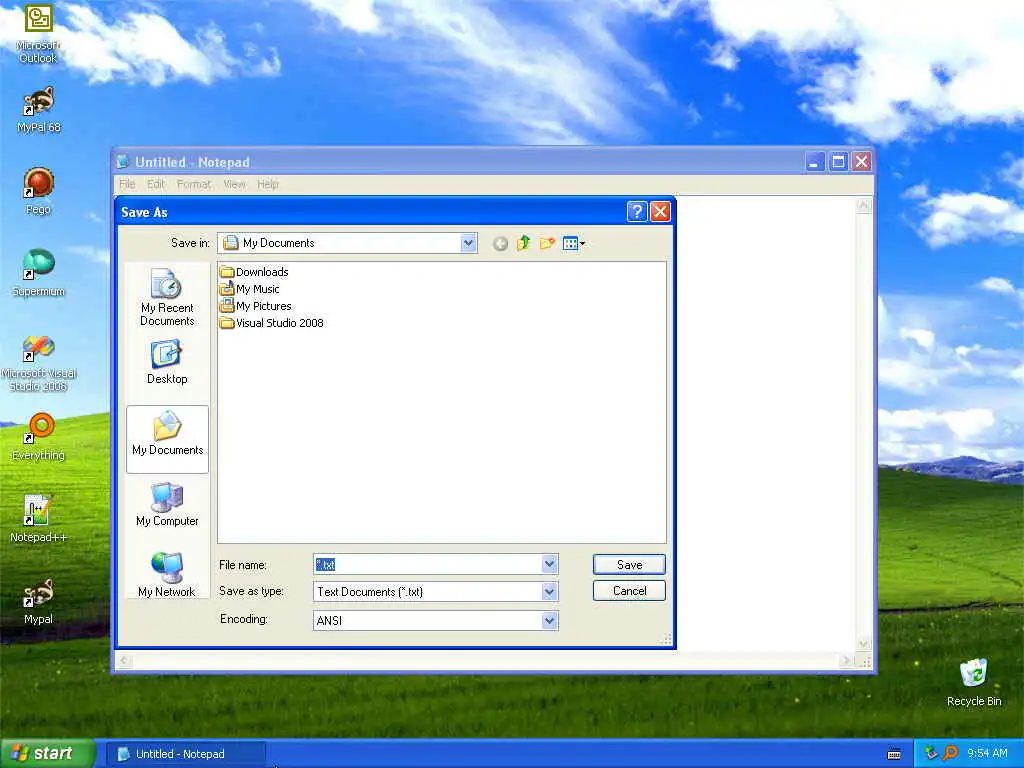The width and height of the screenshot is (1024, 768).
Task: Click the Save As help question-mark button
Action: [637, 212]
